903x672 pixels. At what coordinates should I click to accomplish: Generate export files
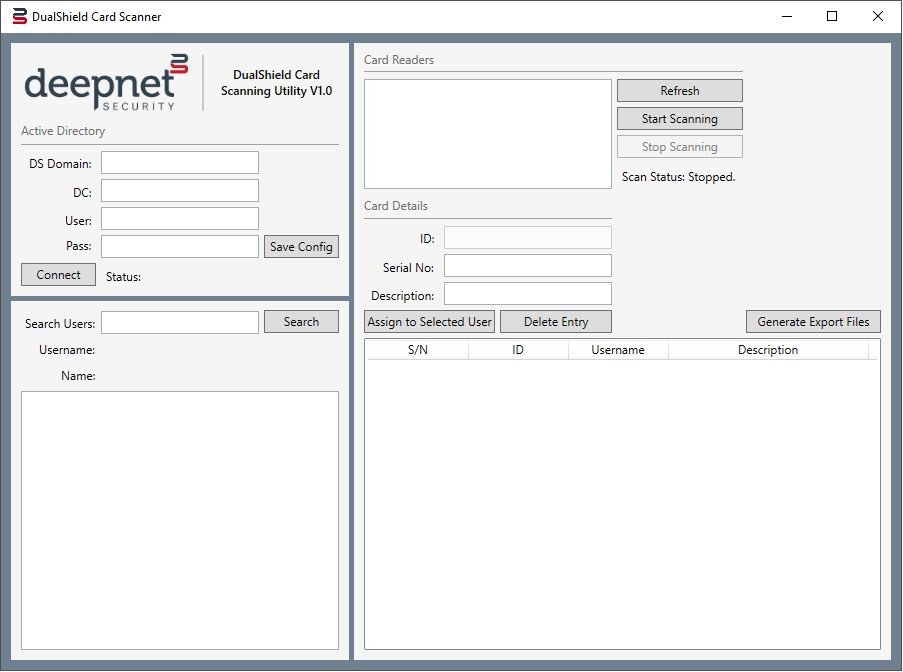click(813, 322)
